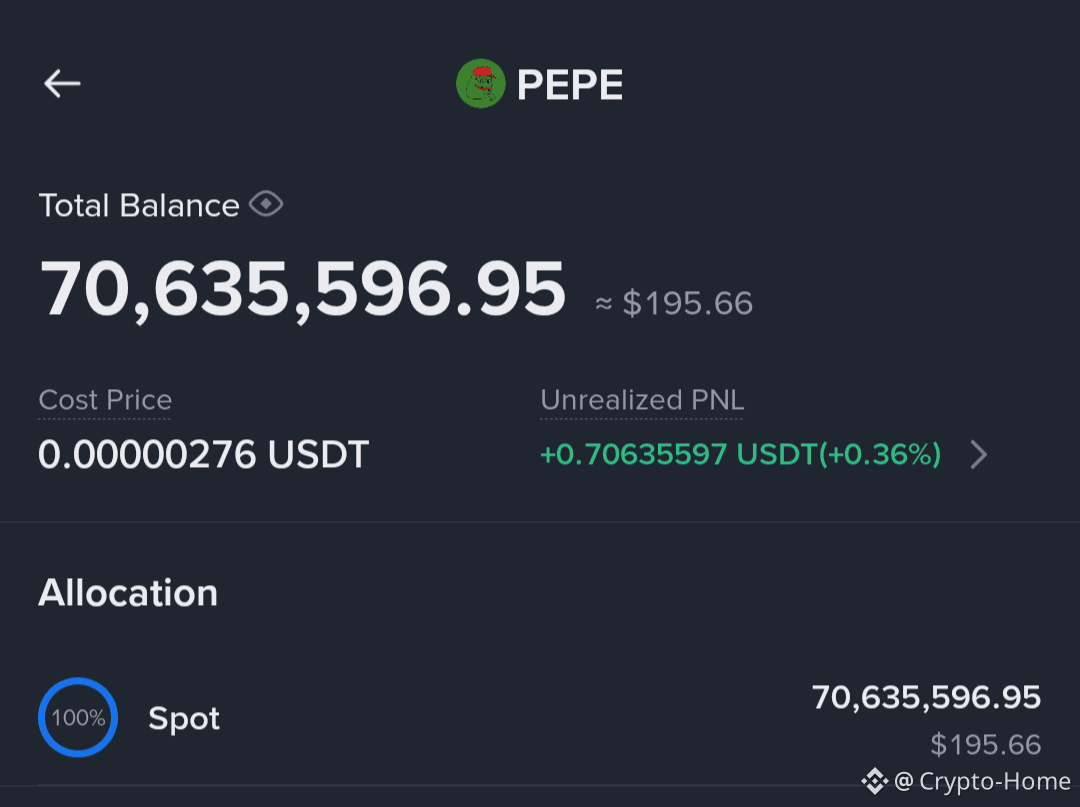
Task: Click the PEPE frog coin logo
Action: [481, 83]
